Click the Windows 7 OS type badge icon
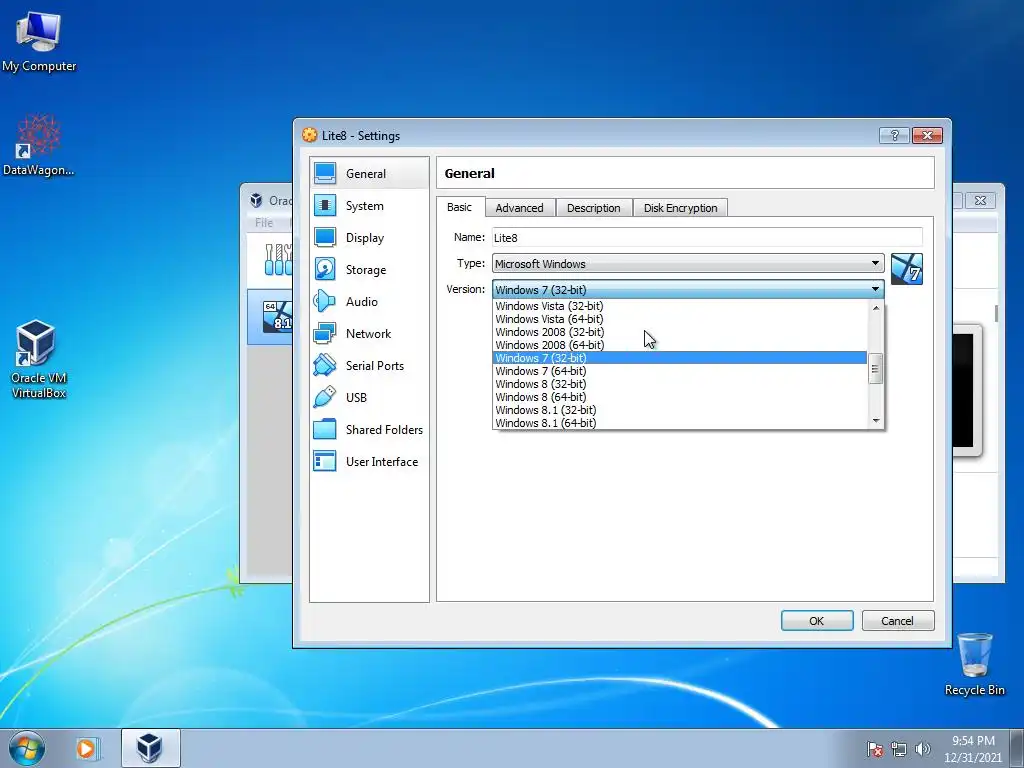Screen dimensions: 1024x768 click(x=906, y=269)
